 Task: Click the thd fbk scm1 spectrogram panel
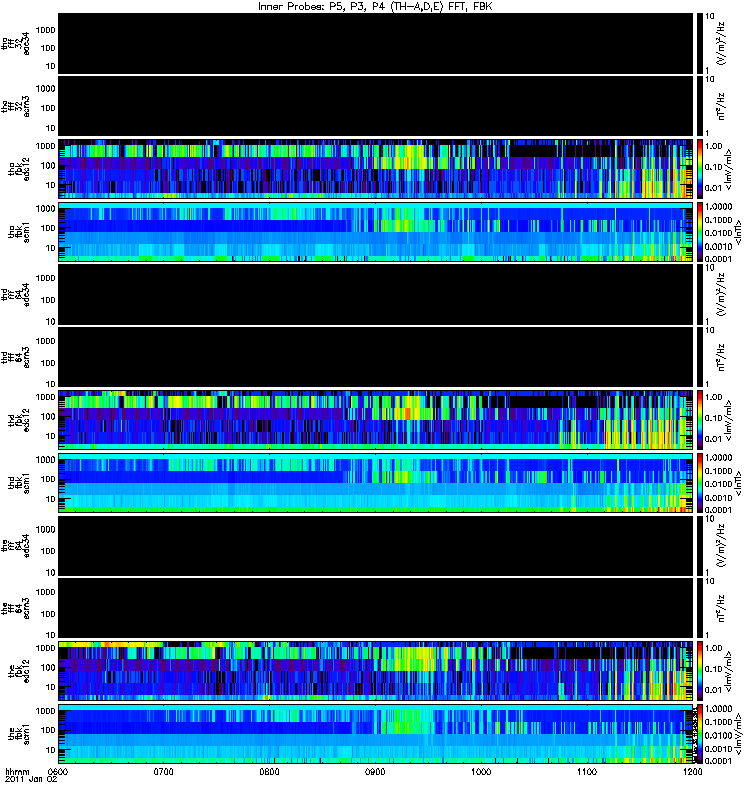click(x=376, y=483)
